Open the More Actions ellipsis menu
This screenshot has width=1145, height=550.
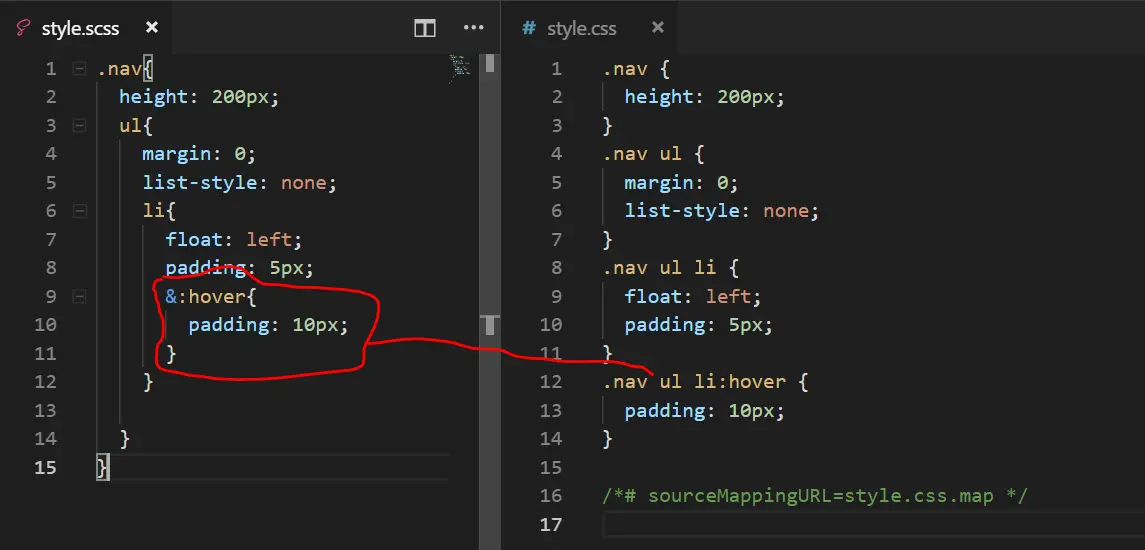coord(474,28)
